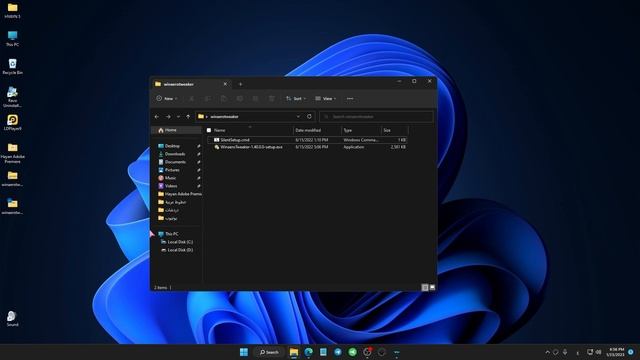Viewport: 640px width, 360px height.
Task: Click the Paste icon in Explorer toolbar
Action: (224, 99)
